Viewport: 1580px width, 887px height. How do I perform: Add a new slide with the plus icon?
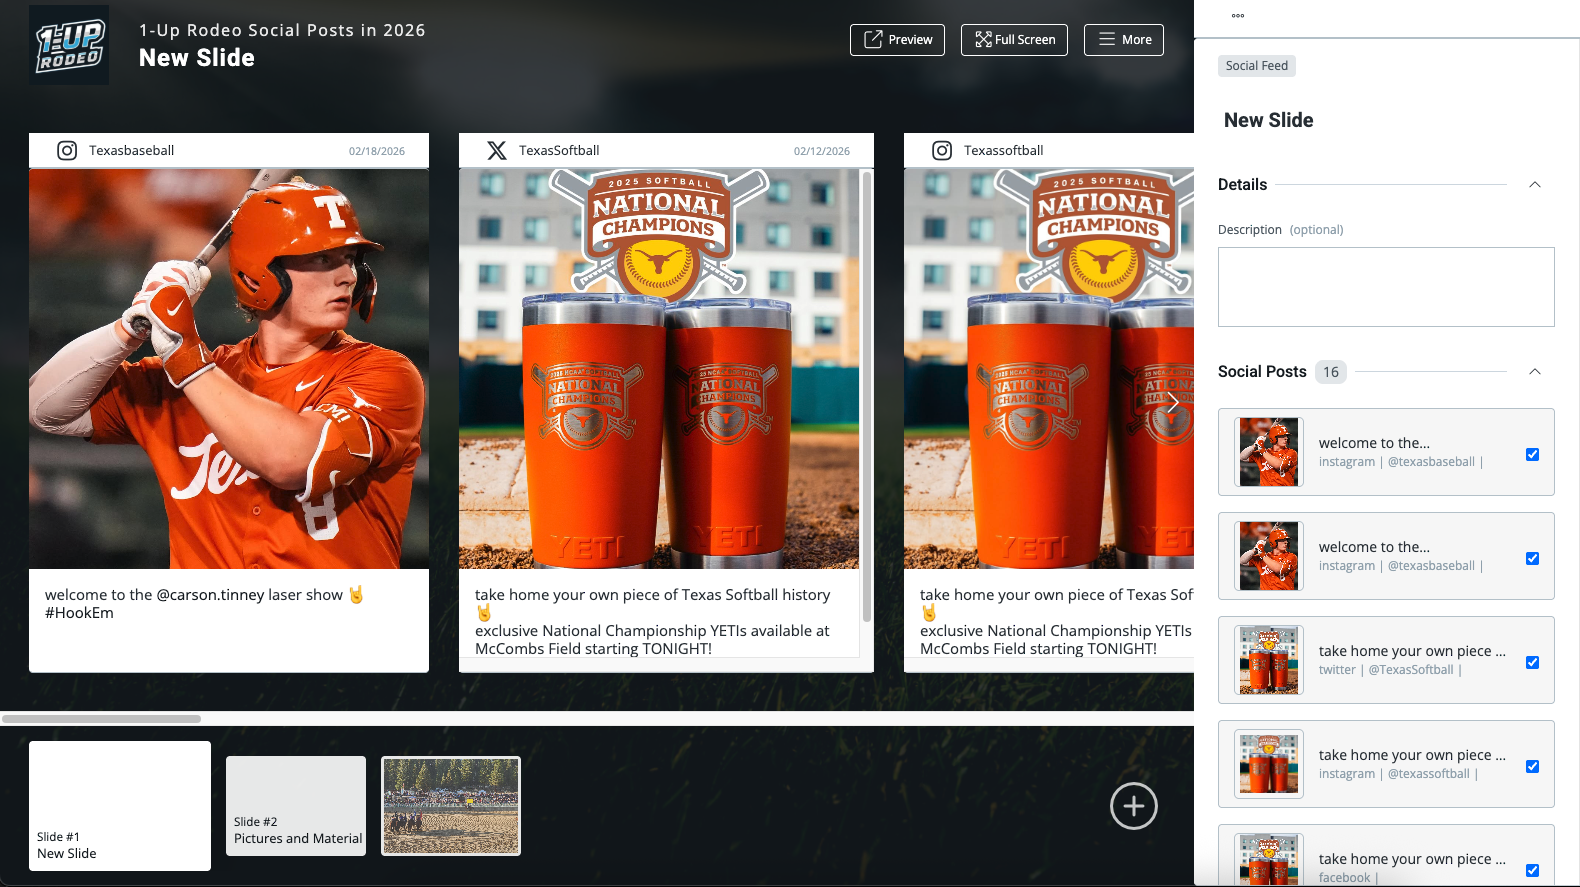[x=1134, y=806]
